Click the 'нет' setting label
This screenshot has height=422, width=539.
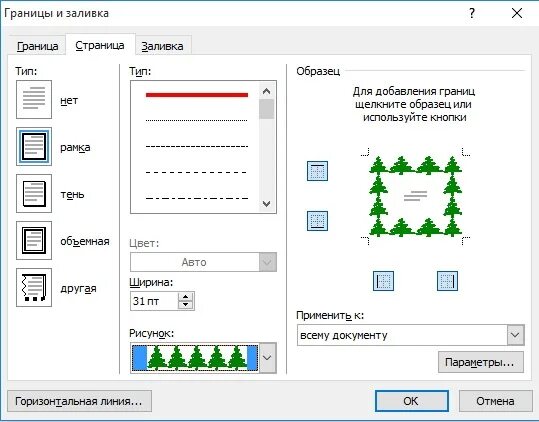69,100
